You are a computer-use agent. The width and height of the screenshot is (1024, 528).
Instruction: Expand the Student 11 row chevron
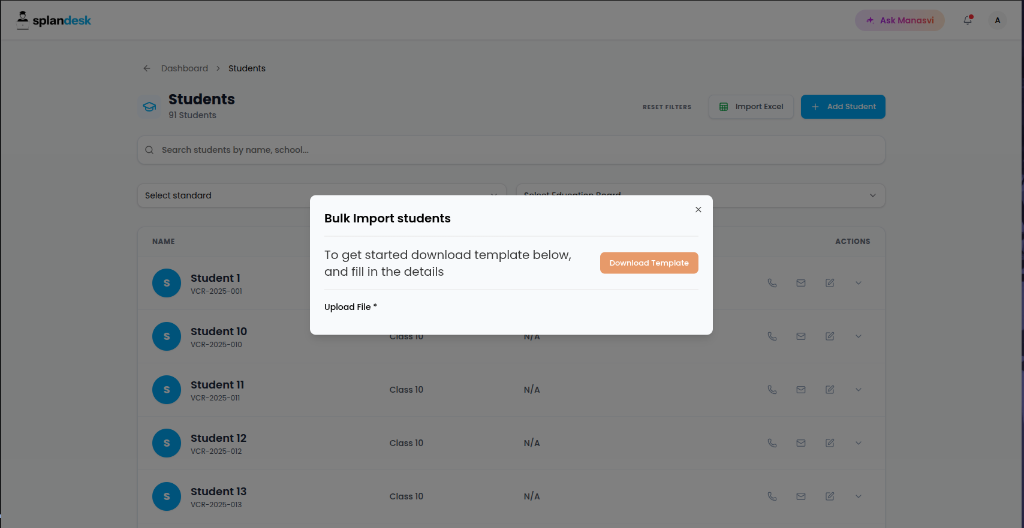tap(859, 389)
